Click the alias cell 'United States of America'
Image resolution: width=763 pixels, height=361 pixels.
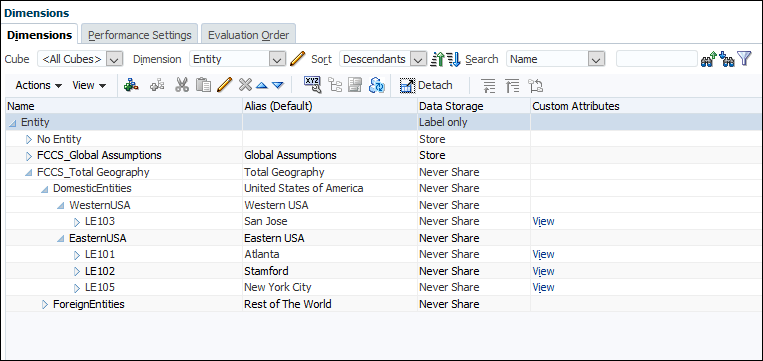(x=304, y=188)
